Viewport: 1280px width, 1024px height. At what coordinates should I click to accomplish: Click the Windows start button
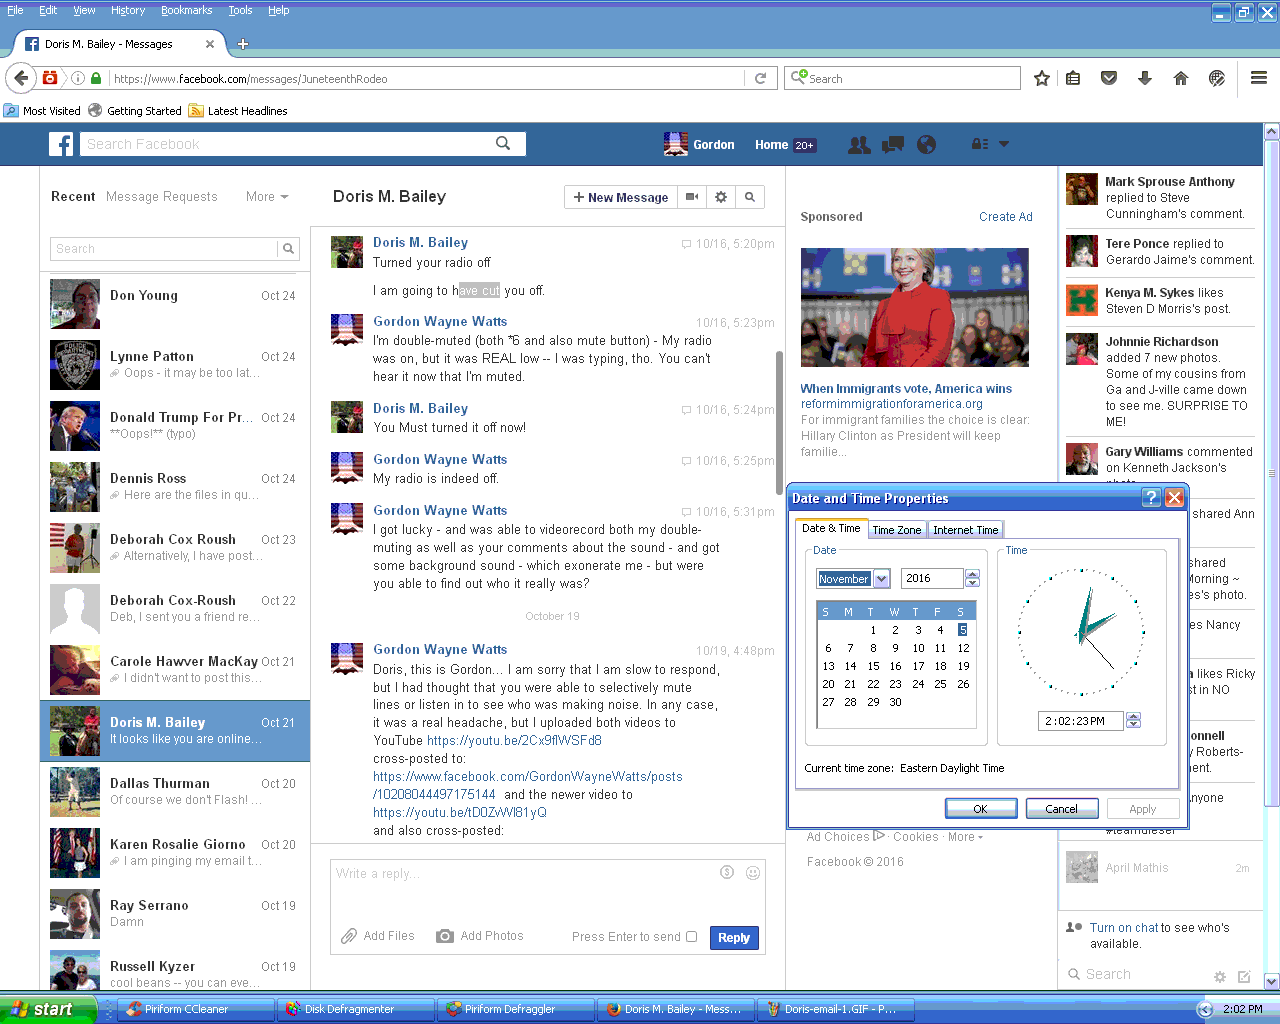44,1009
